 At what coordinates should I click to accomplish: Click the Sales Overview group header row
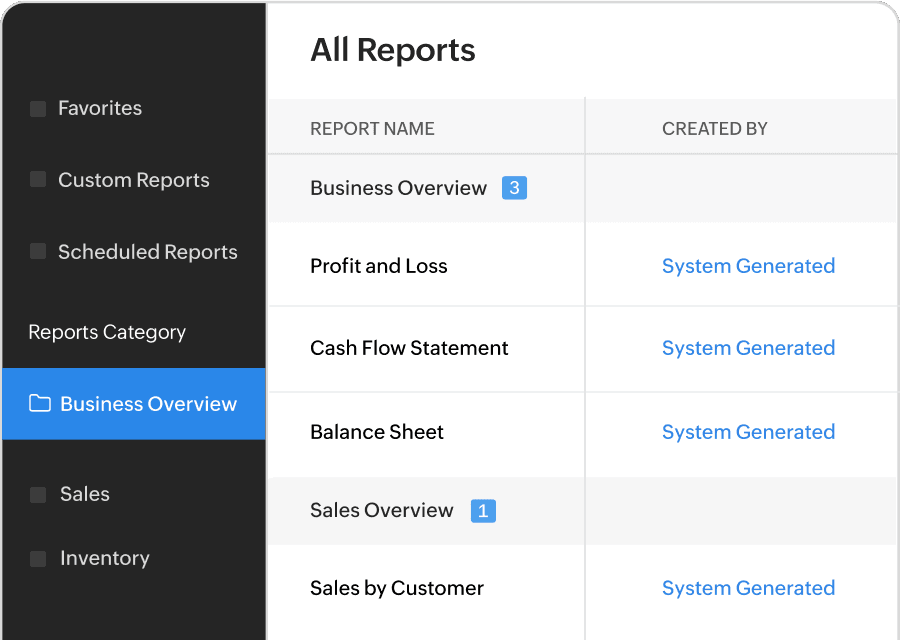pos(583,511)
